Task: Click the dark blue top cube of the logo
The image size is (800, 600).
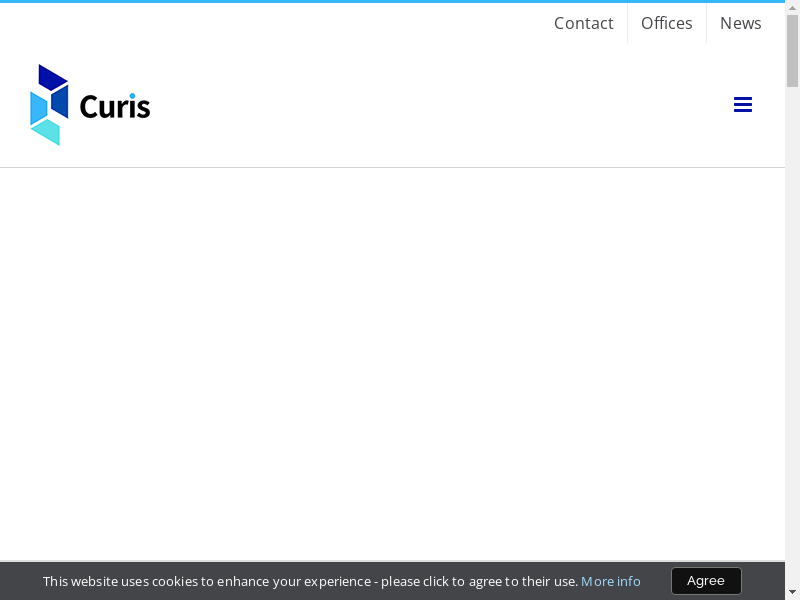Action: tap(52, 79)
